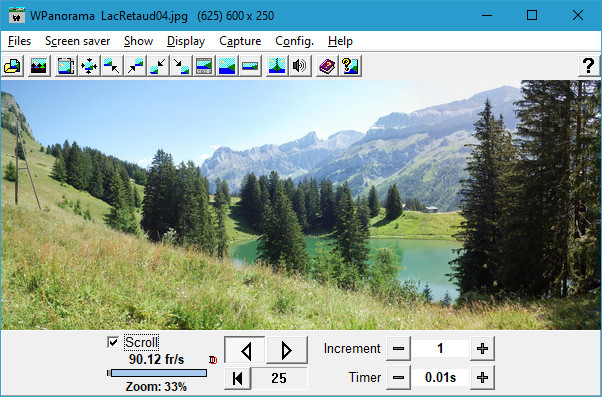
Task: Click the Increment label
Action: coord(352,349)
